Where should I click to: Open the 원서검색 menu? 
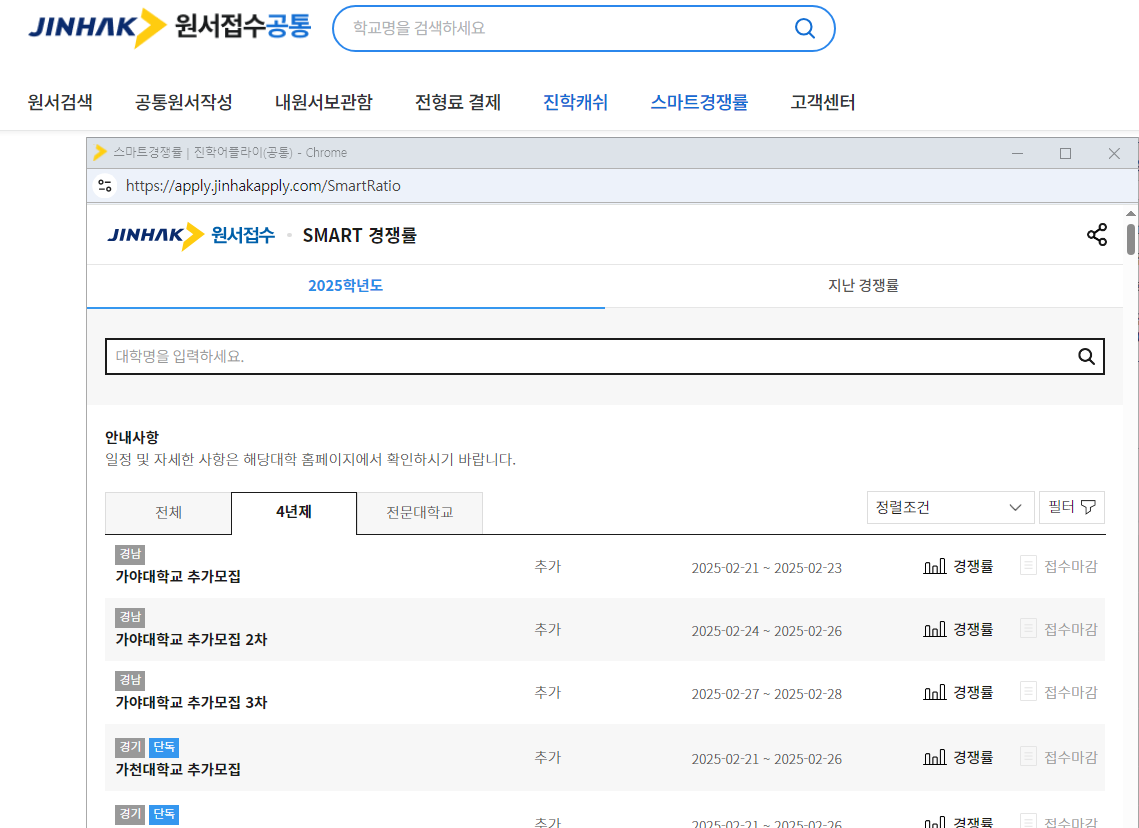click(x=60, y=102)
